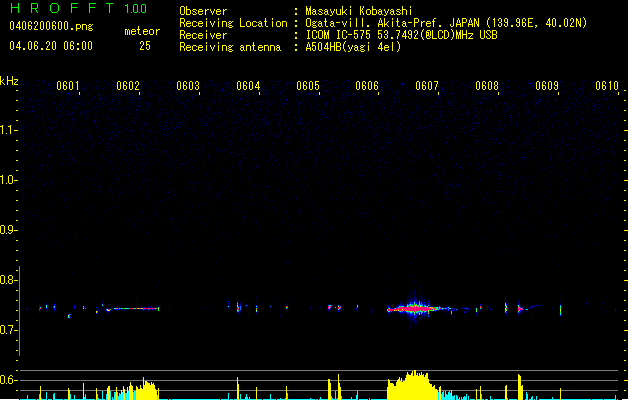
Task: Click the 0607 time axis marker
Action: click(x=427, y=86)
